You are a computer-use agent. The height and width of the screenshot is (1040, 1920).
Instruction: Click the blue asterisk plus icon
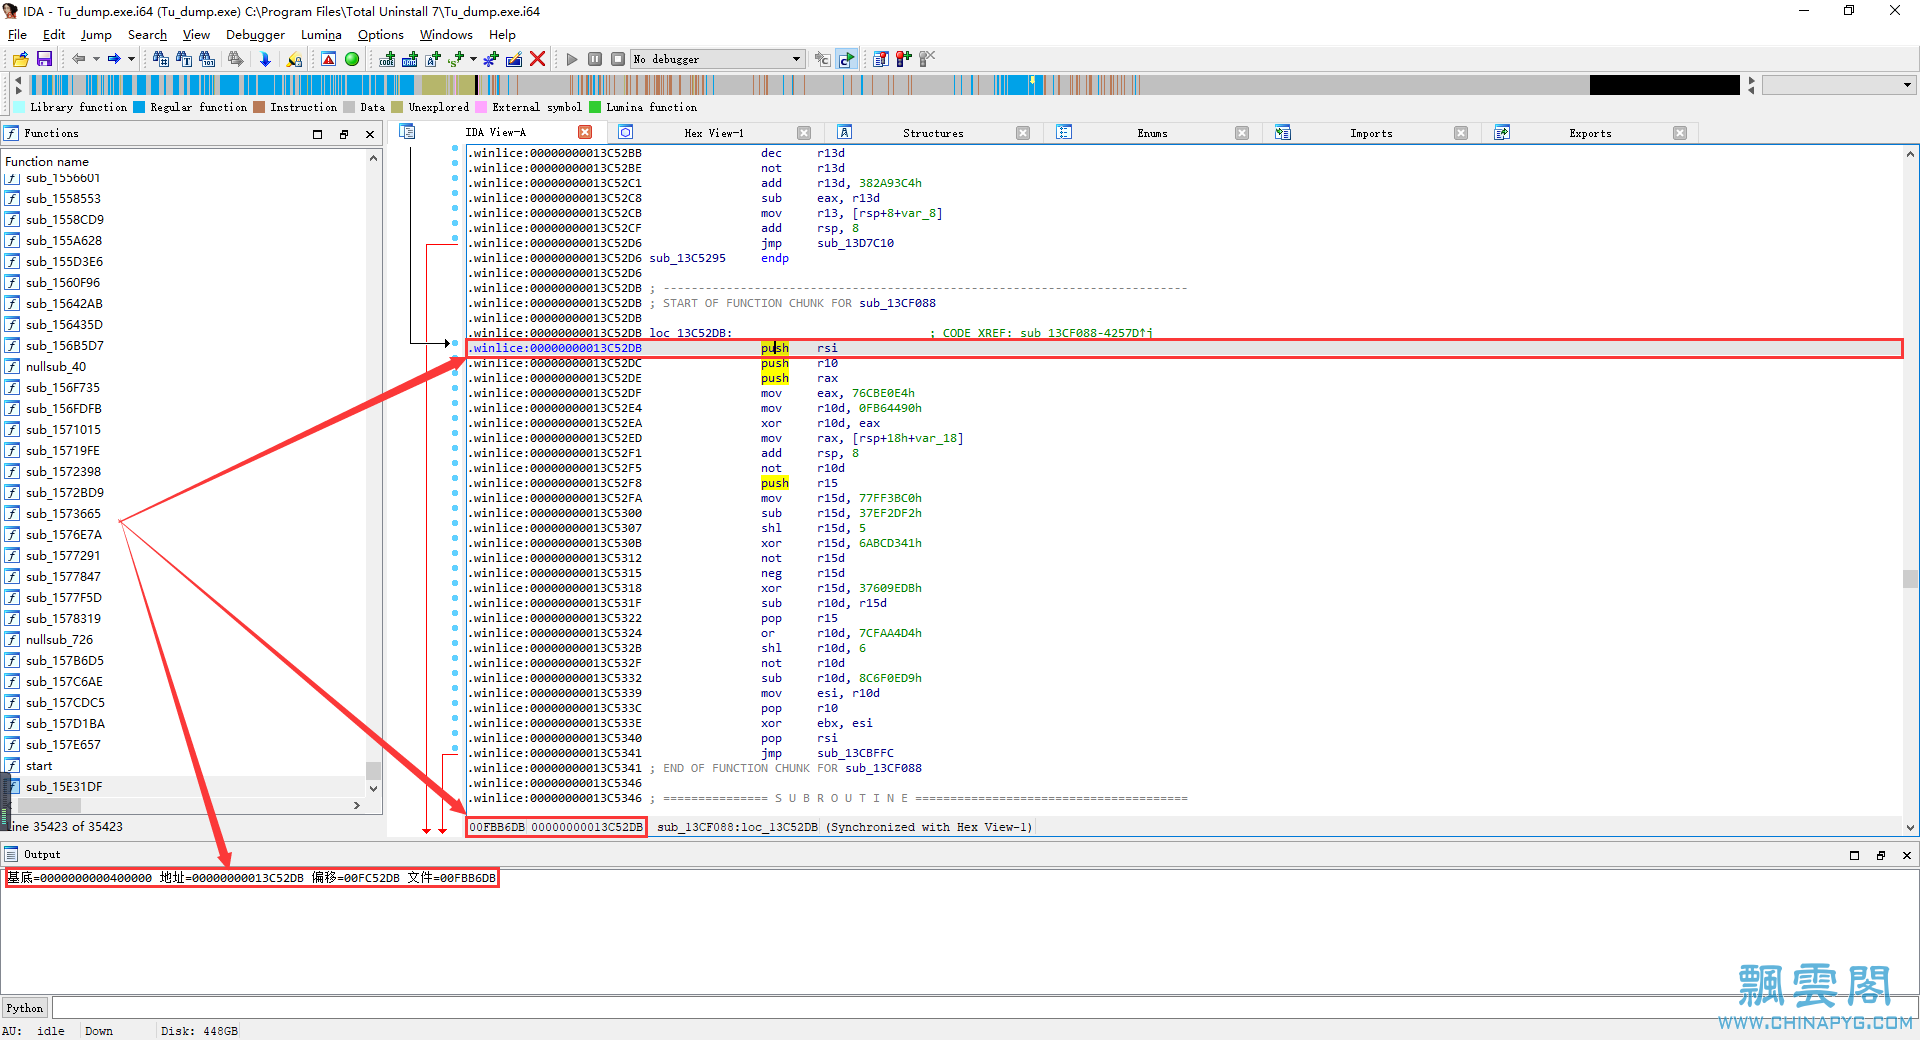[x=491, y=59]
